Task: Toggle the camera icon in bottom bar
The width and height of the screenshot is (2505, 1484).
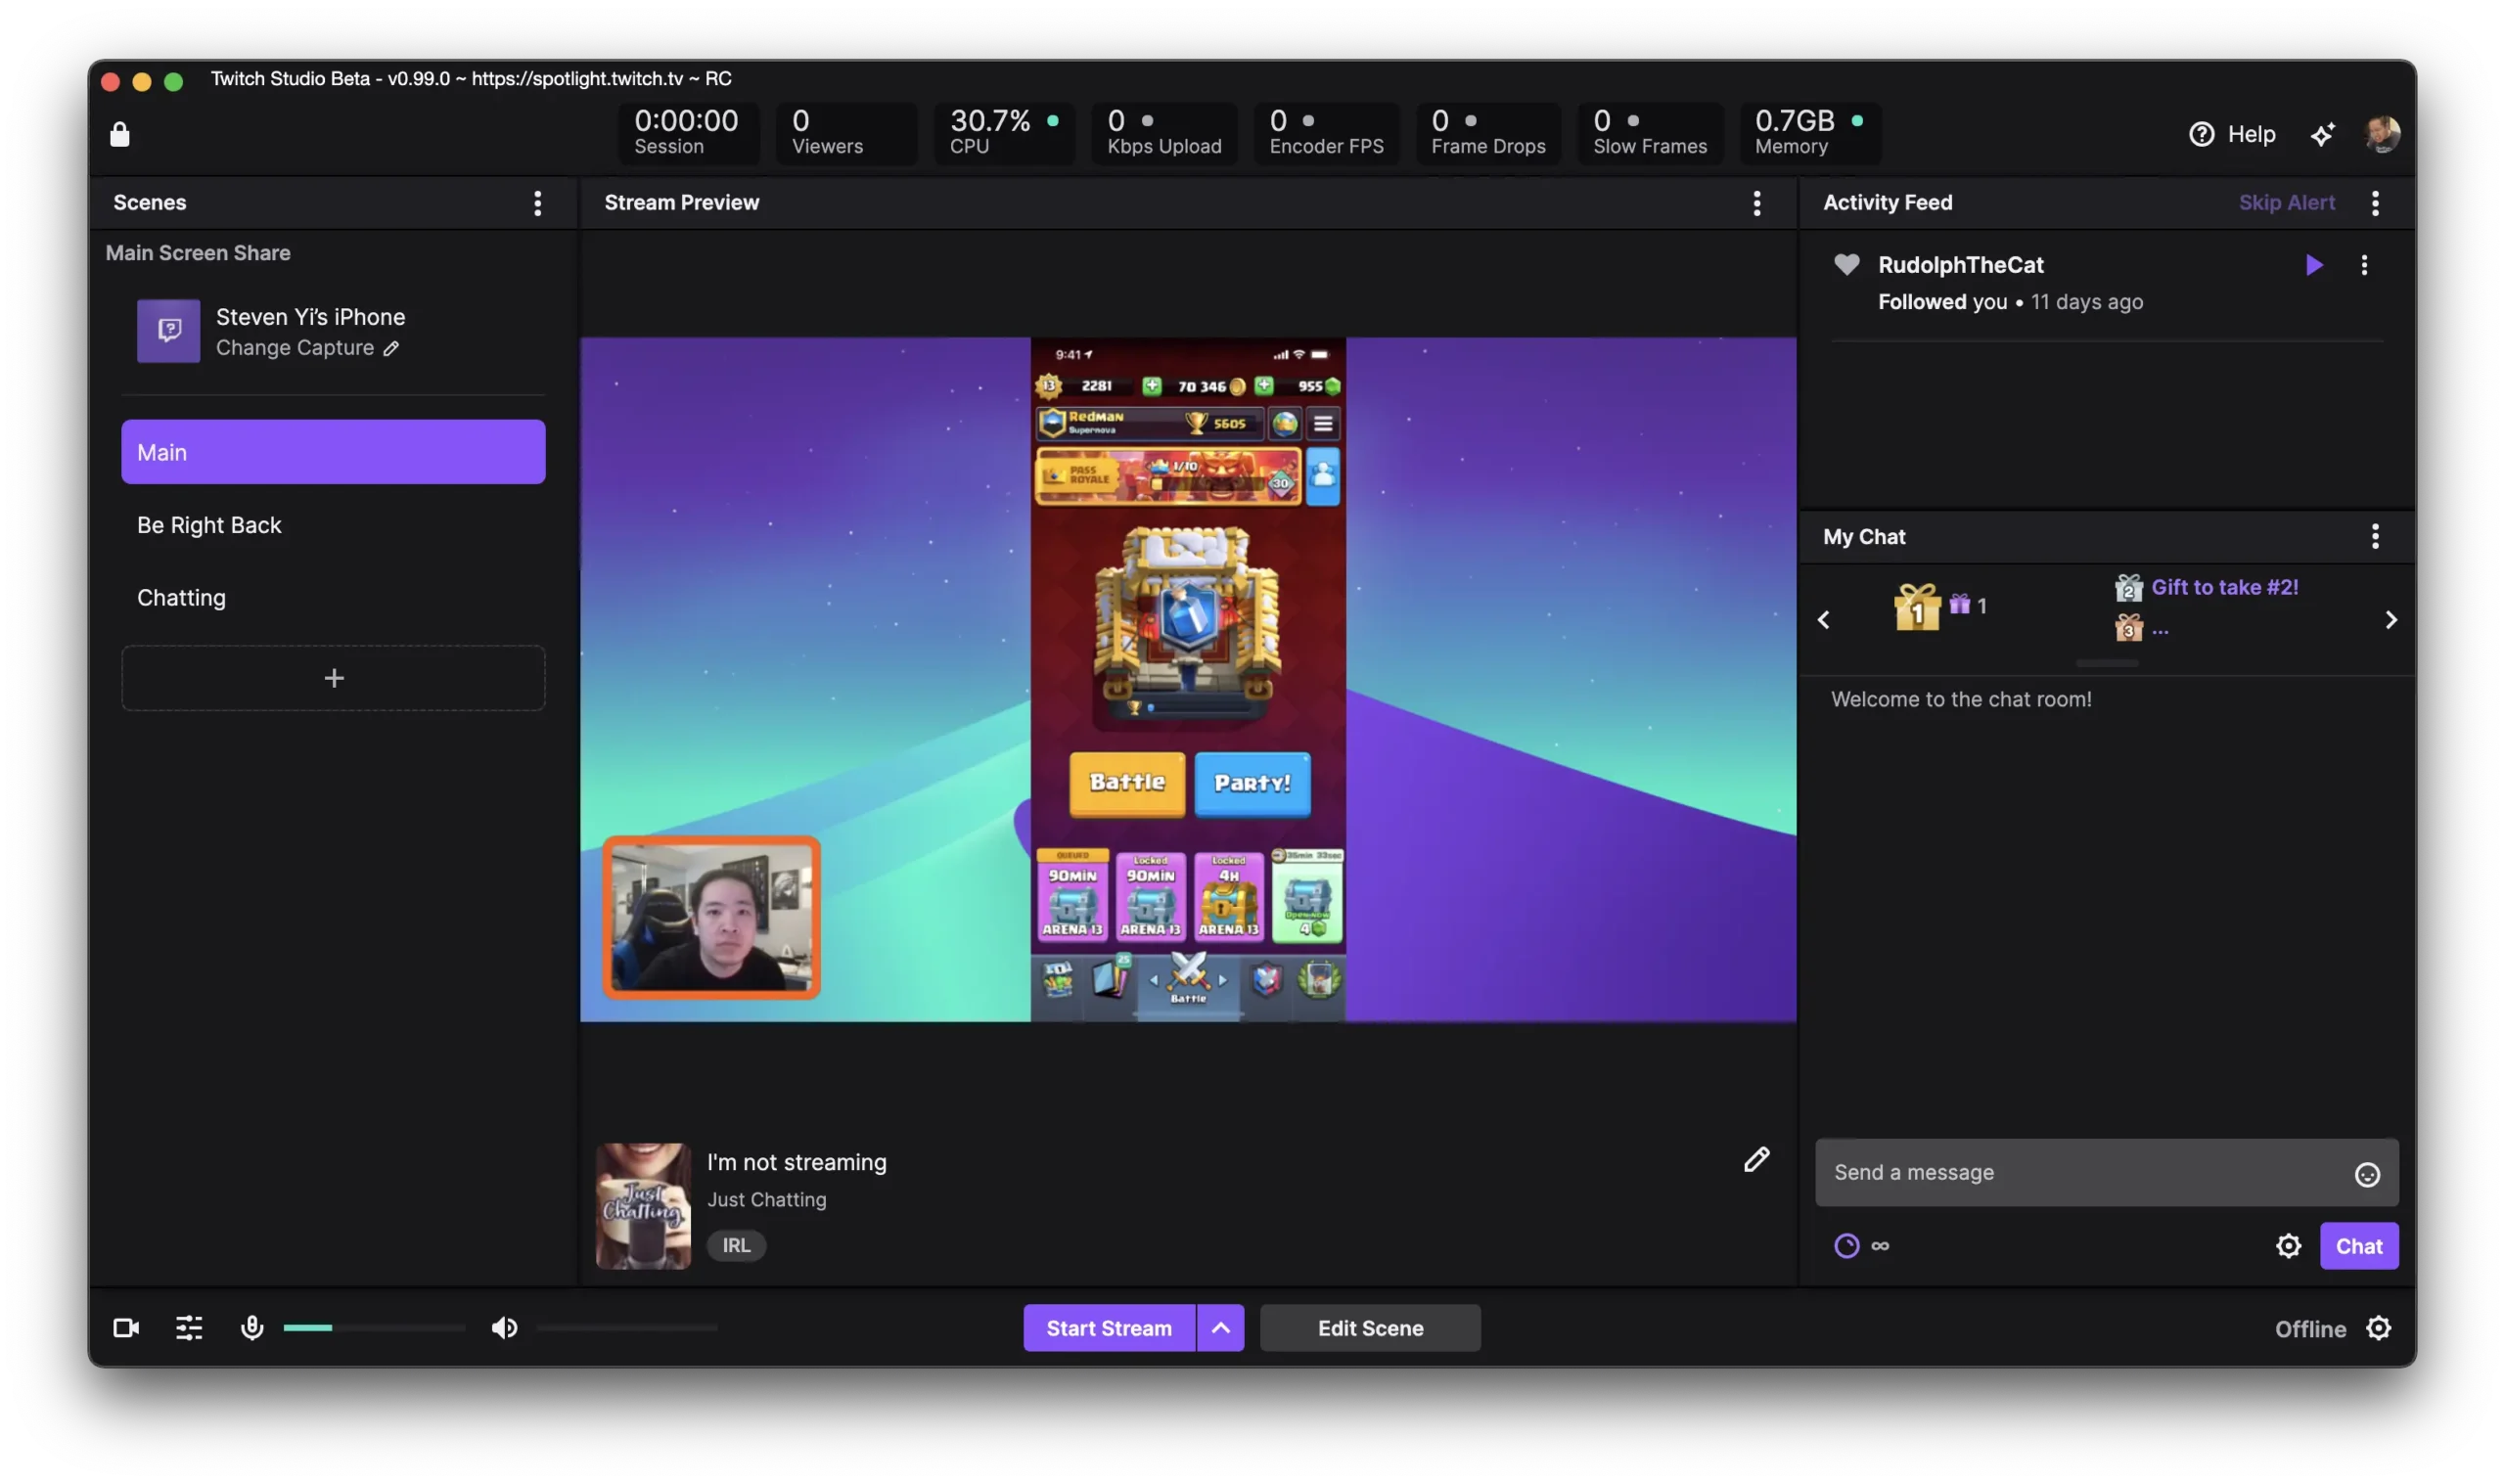Action: click(126, 1328)
